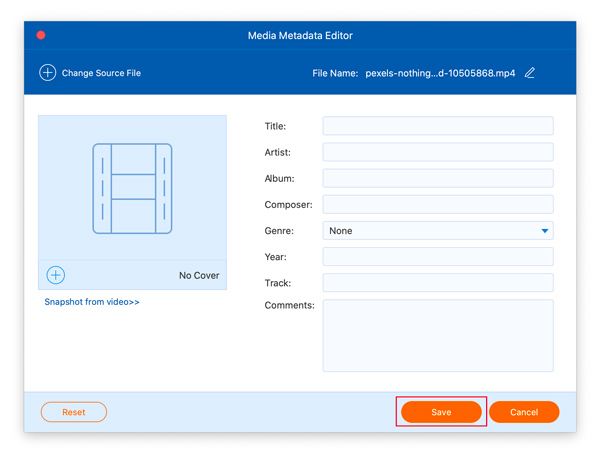Image resolution: width=600 pixels, height=459 pixels.
Task: Open the Snapshot from video link
Action: click(x=92, y=302)
